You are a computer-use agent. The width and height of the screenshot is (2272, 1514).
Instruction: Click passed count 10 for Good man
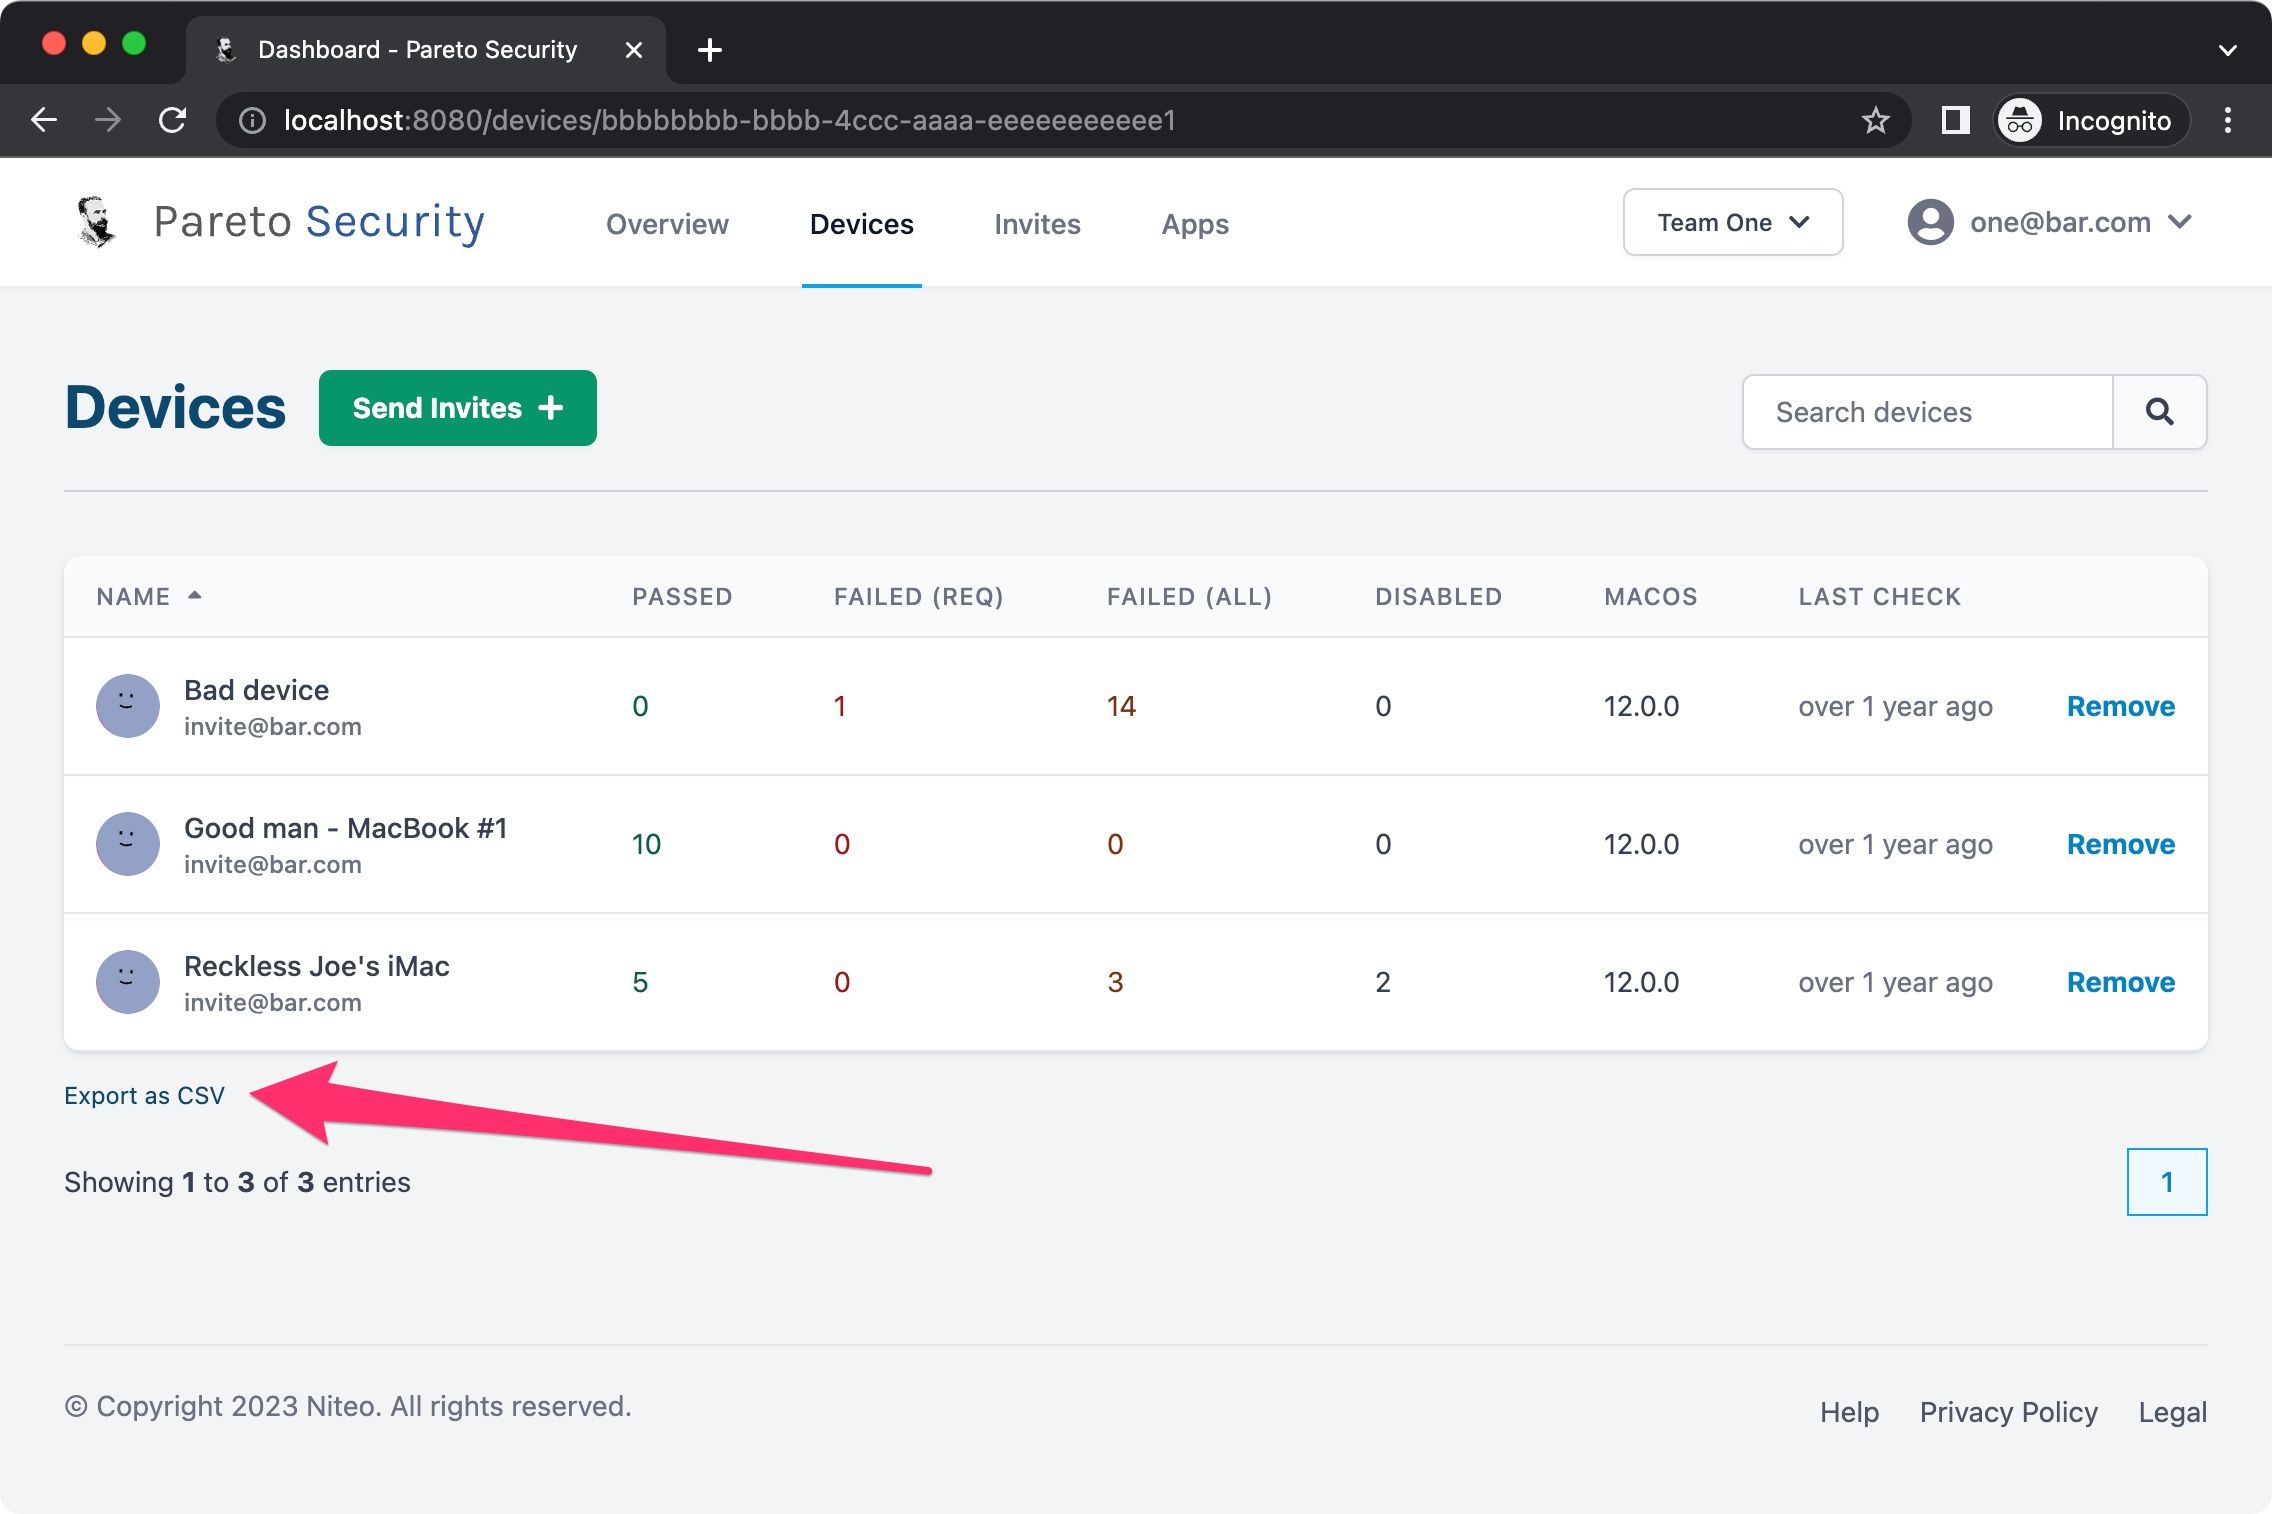pyautogui.click(x=646, y=844)
